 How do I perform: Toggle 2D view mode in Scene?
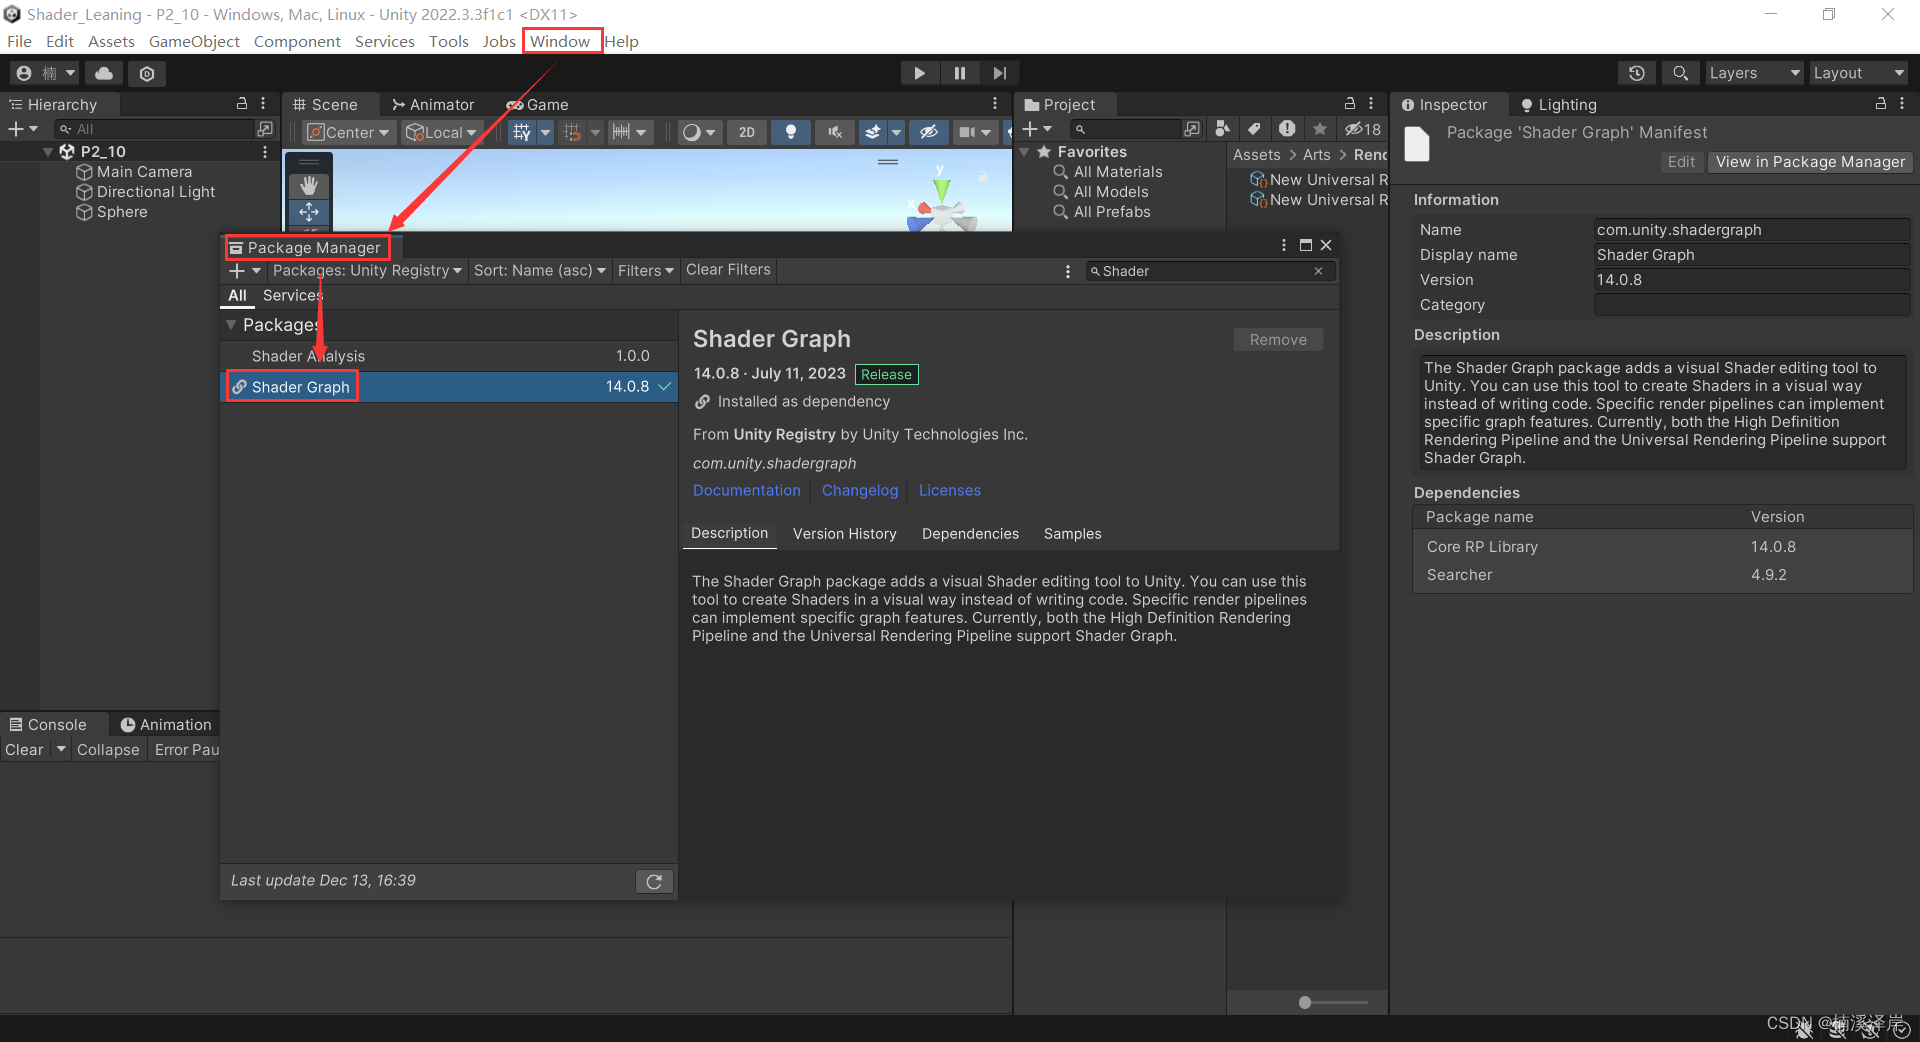point(746,132)
